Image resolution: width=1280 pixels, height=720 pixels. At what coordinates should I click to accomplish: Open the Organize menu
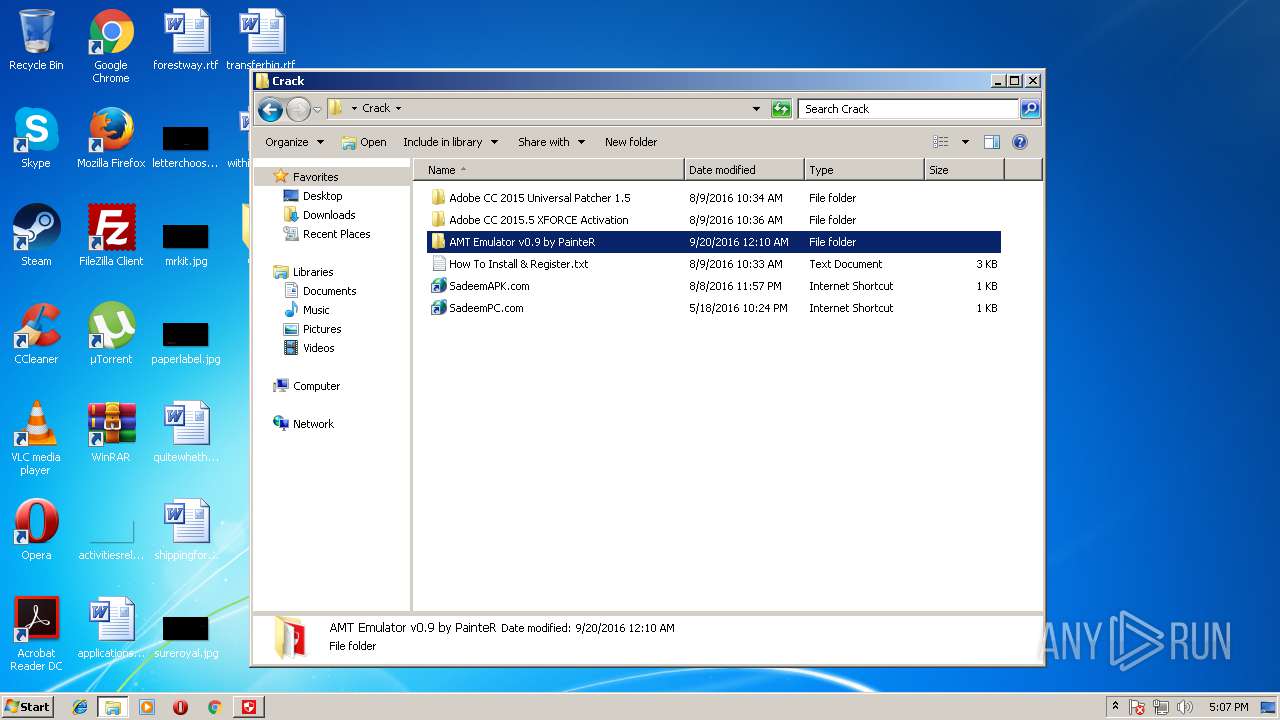[x=294, y=142]
